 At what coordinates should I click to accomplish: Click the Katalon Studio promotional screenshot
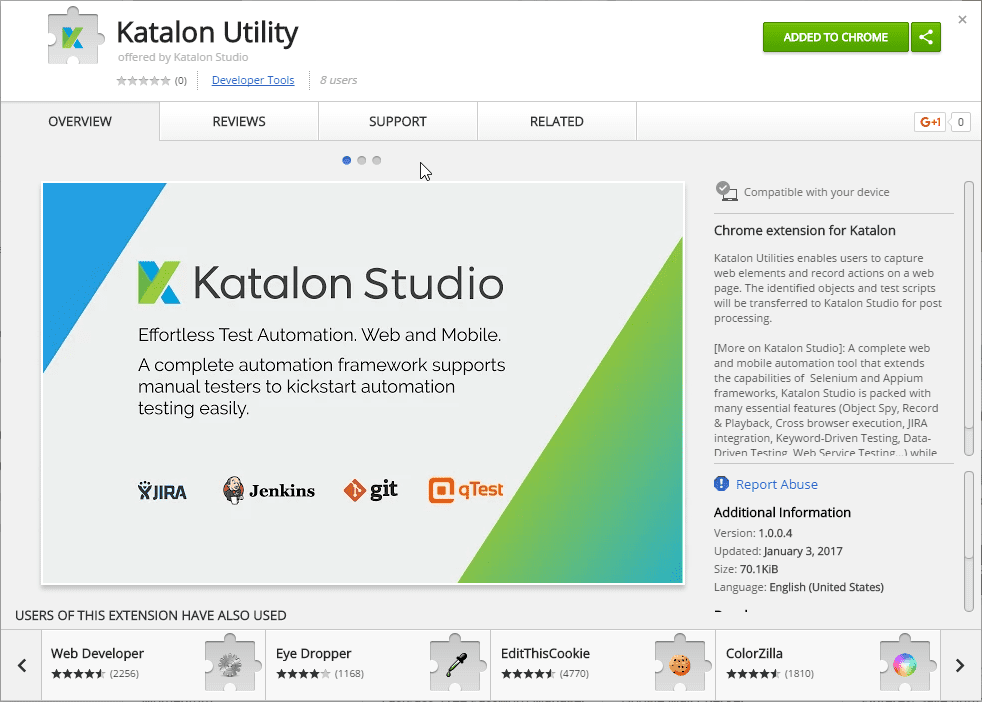click(363, 383)
